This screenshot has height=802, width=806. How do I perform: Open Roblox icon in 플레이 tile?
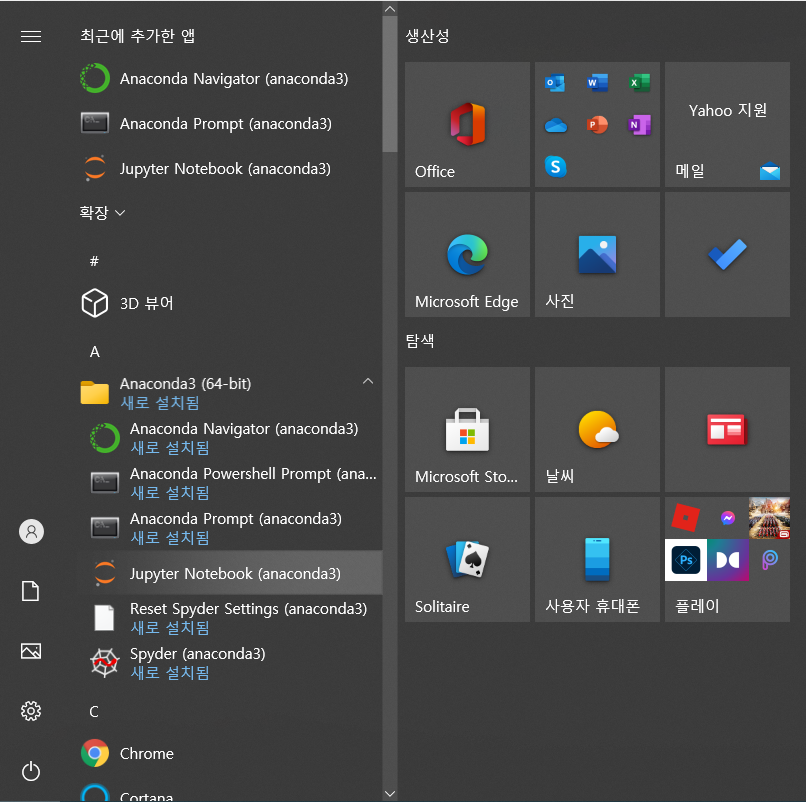686,518
